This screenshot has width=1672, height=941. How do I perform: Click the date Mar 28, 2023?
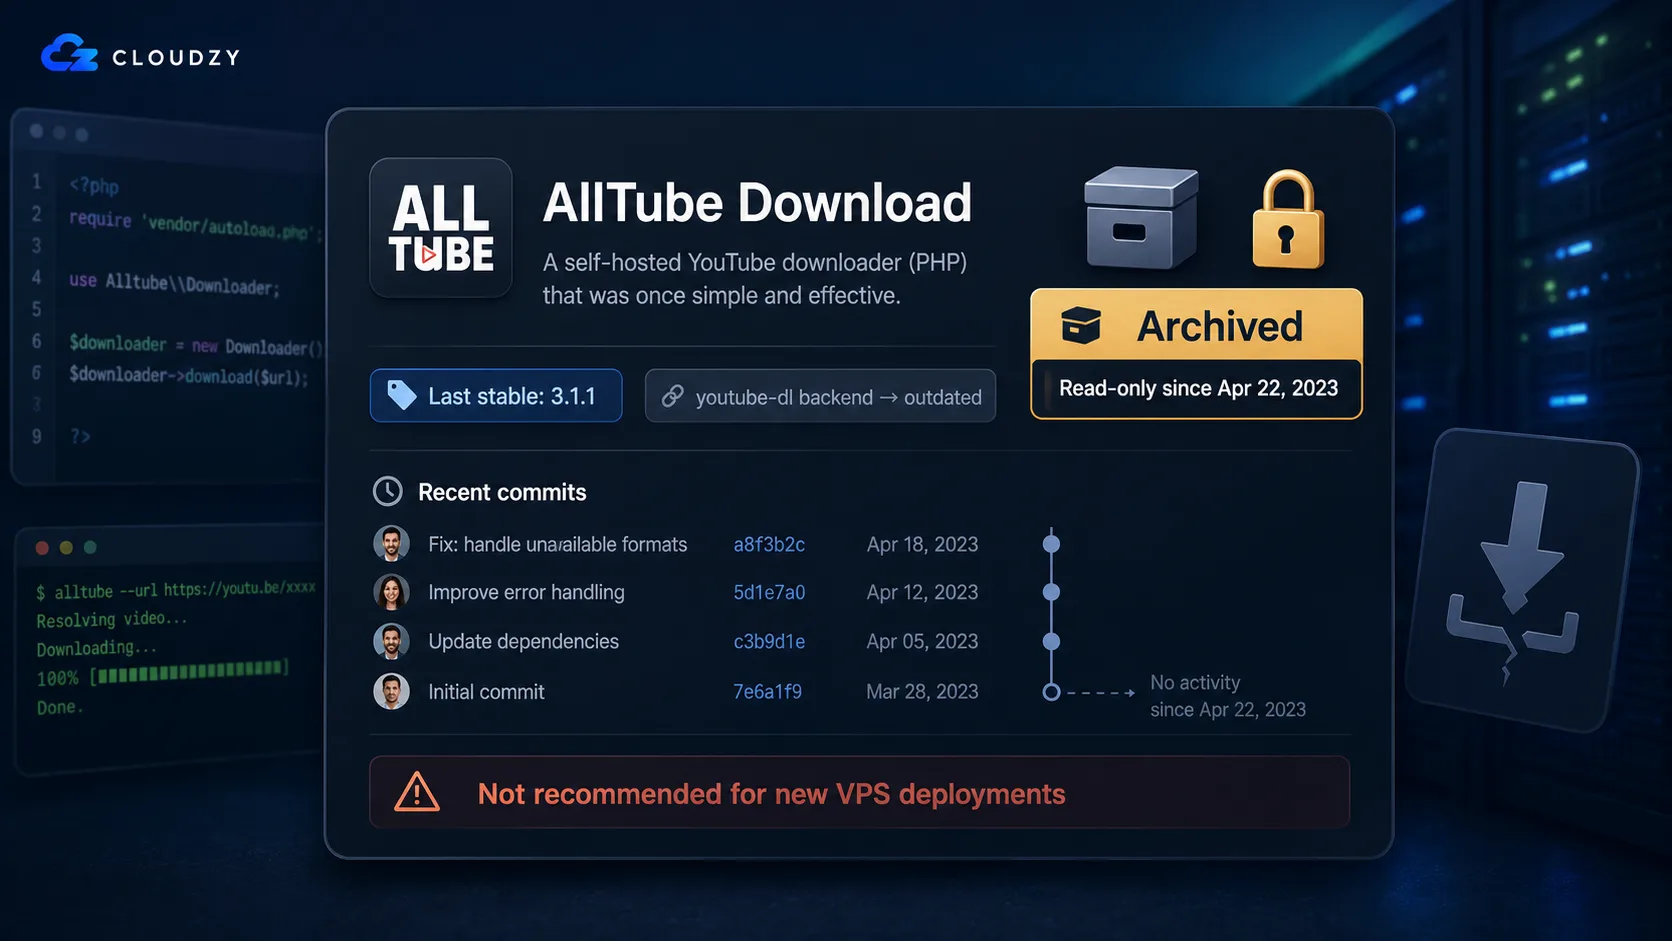(x=922, y=691)
